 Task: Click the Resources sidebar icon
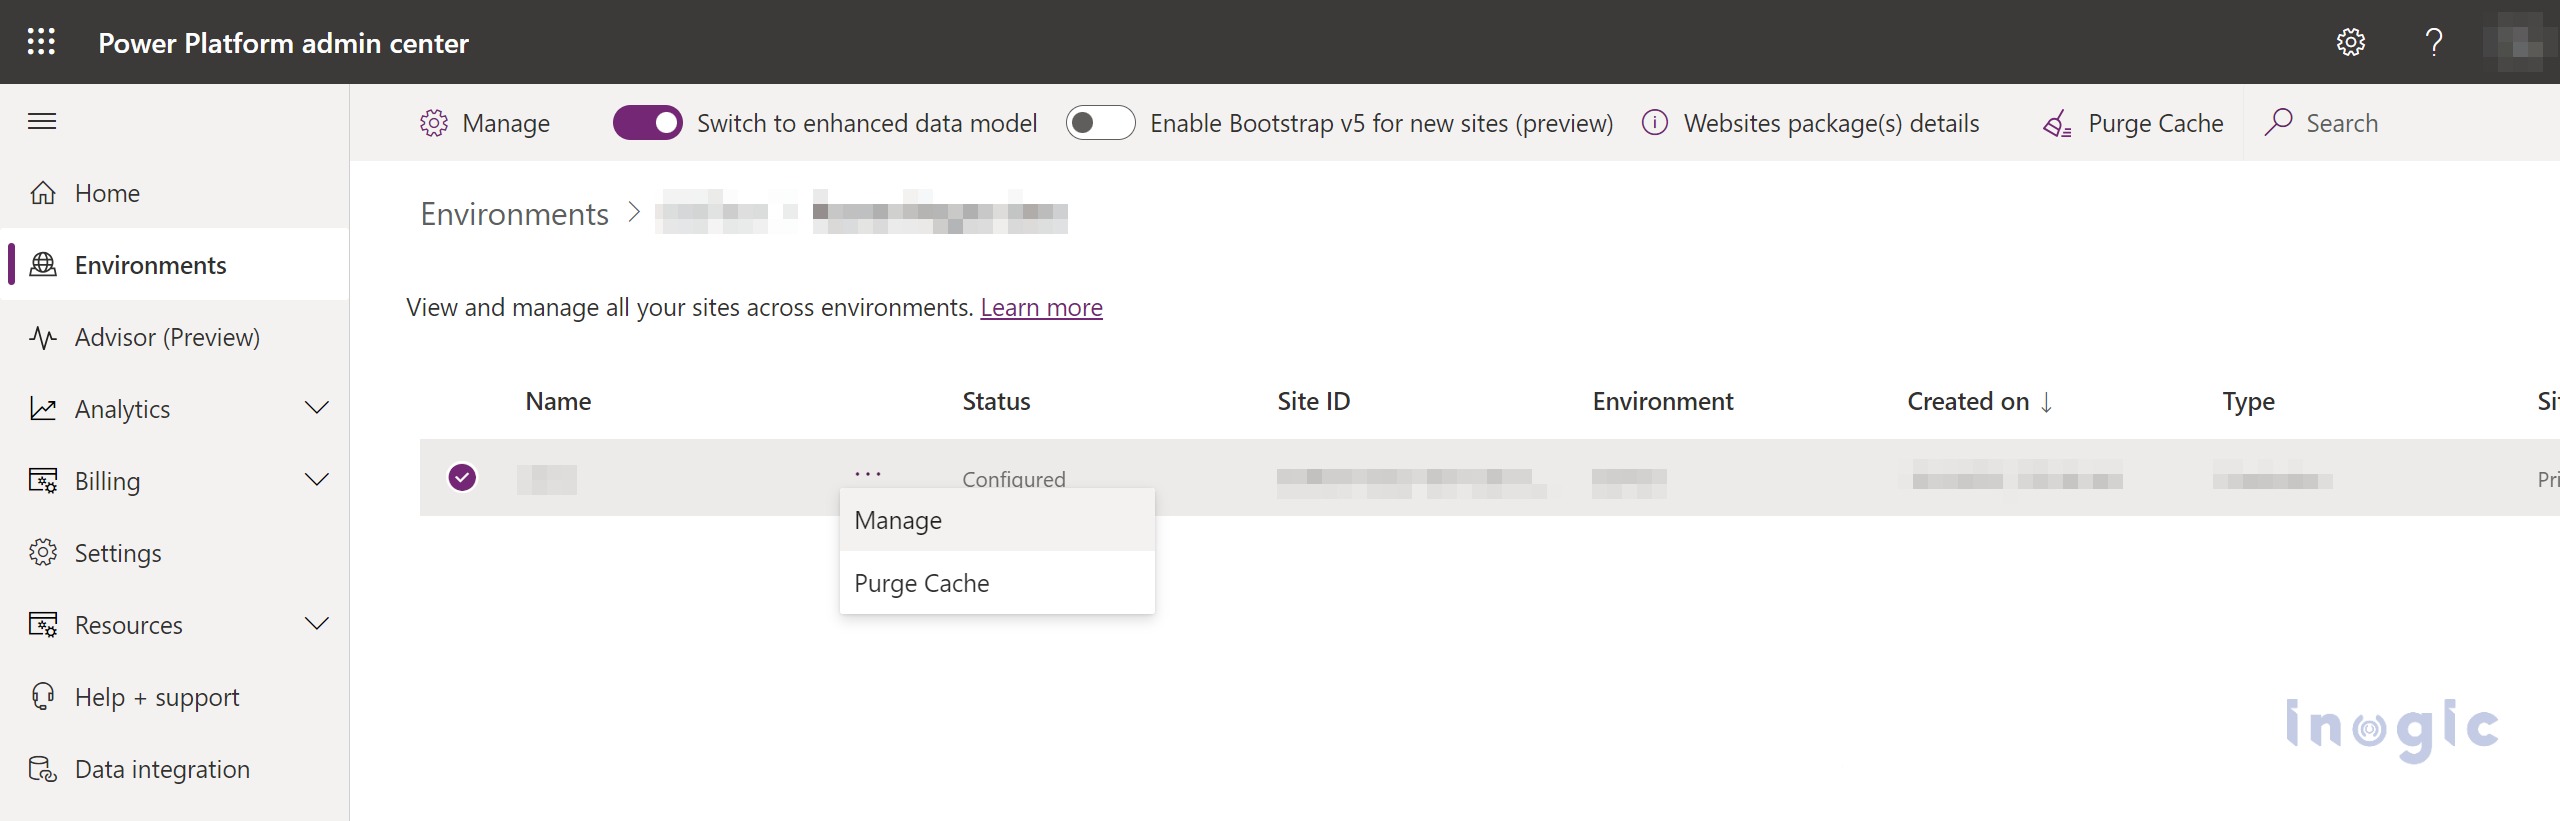pos(43,625)
